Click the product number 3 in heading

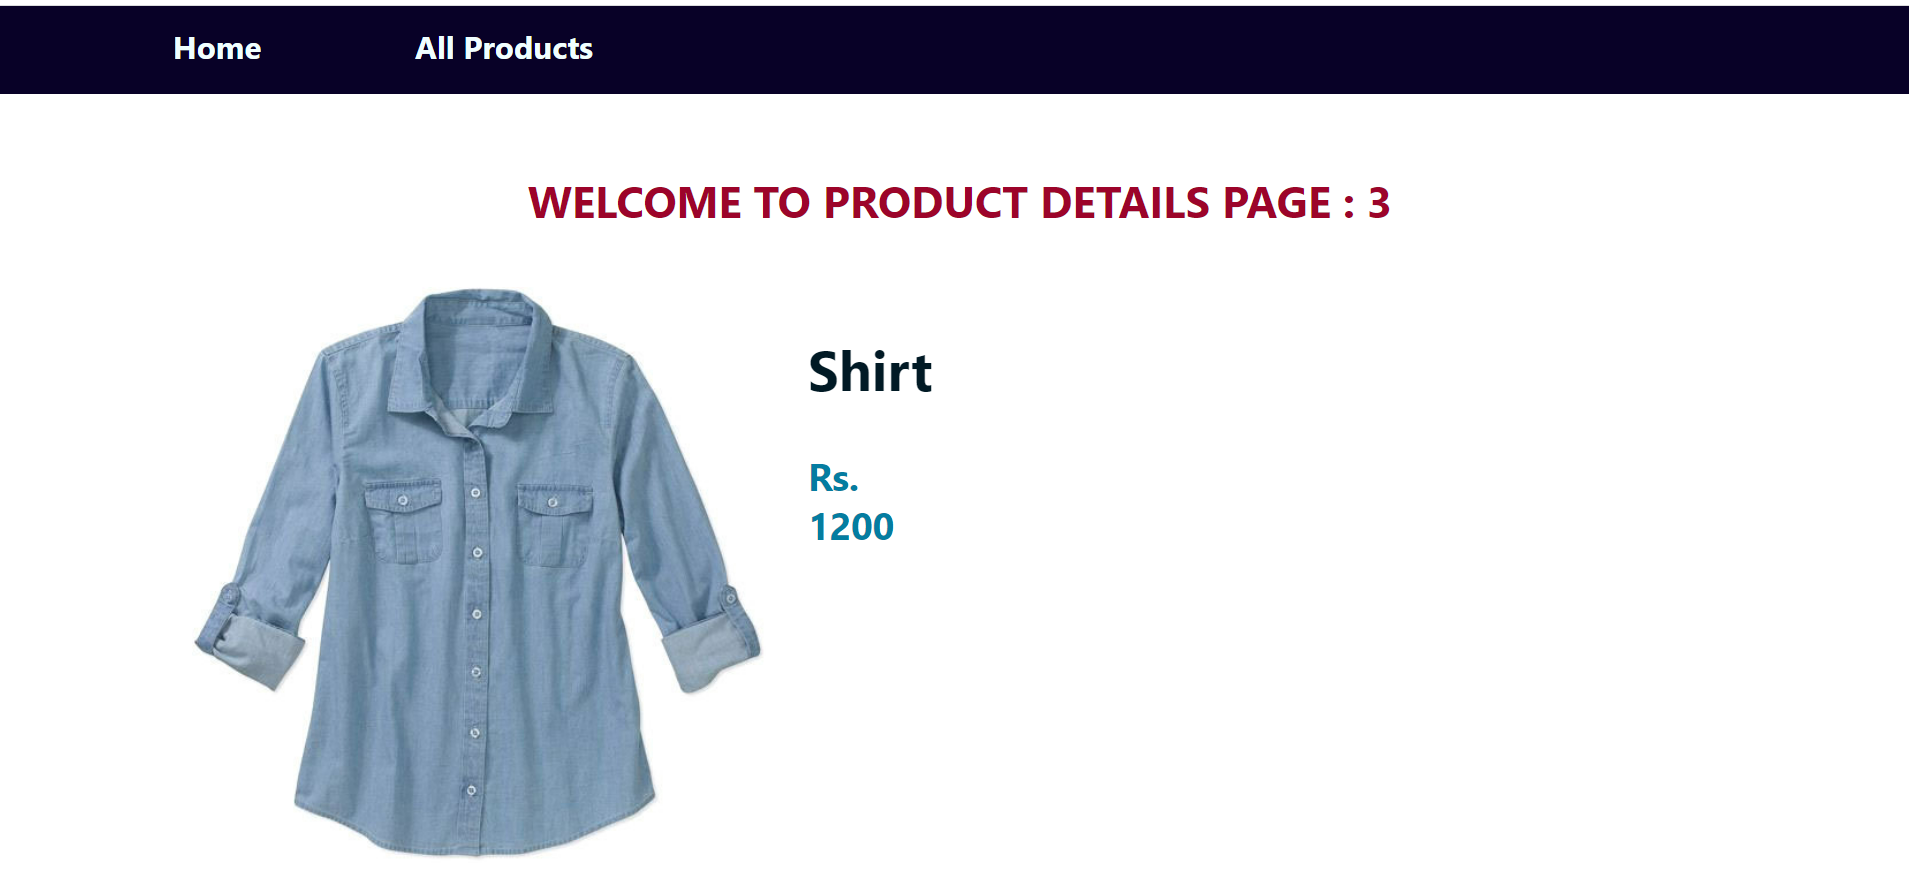pos(1379,203)
